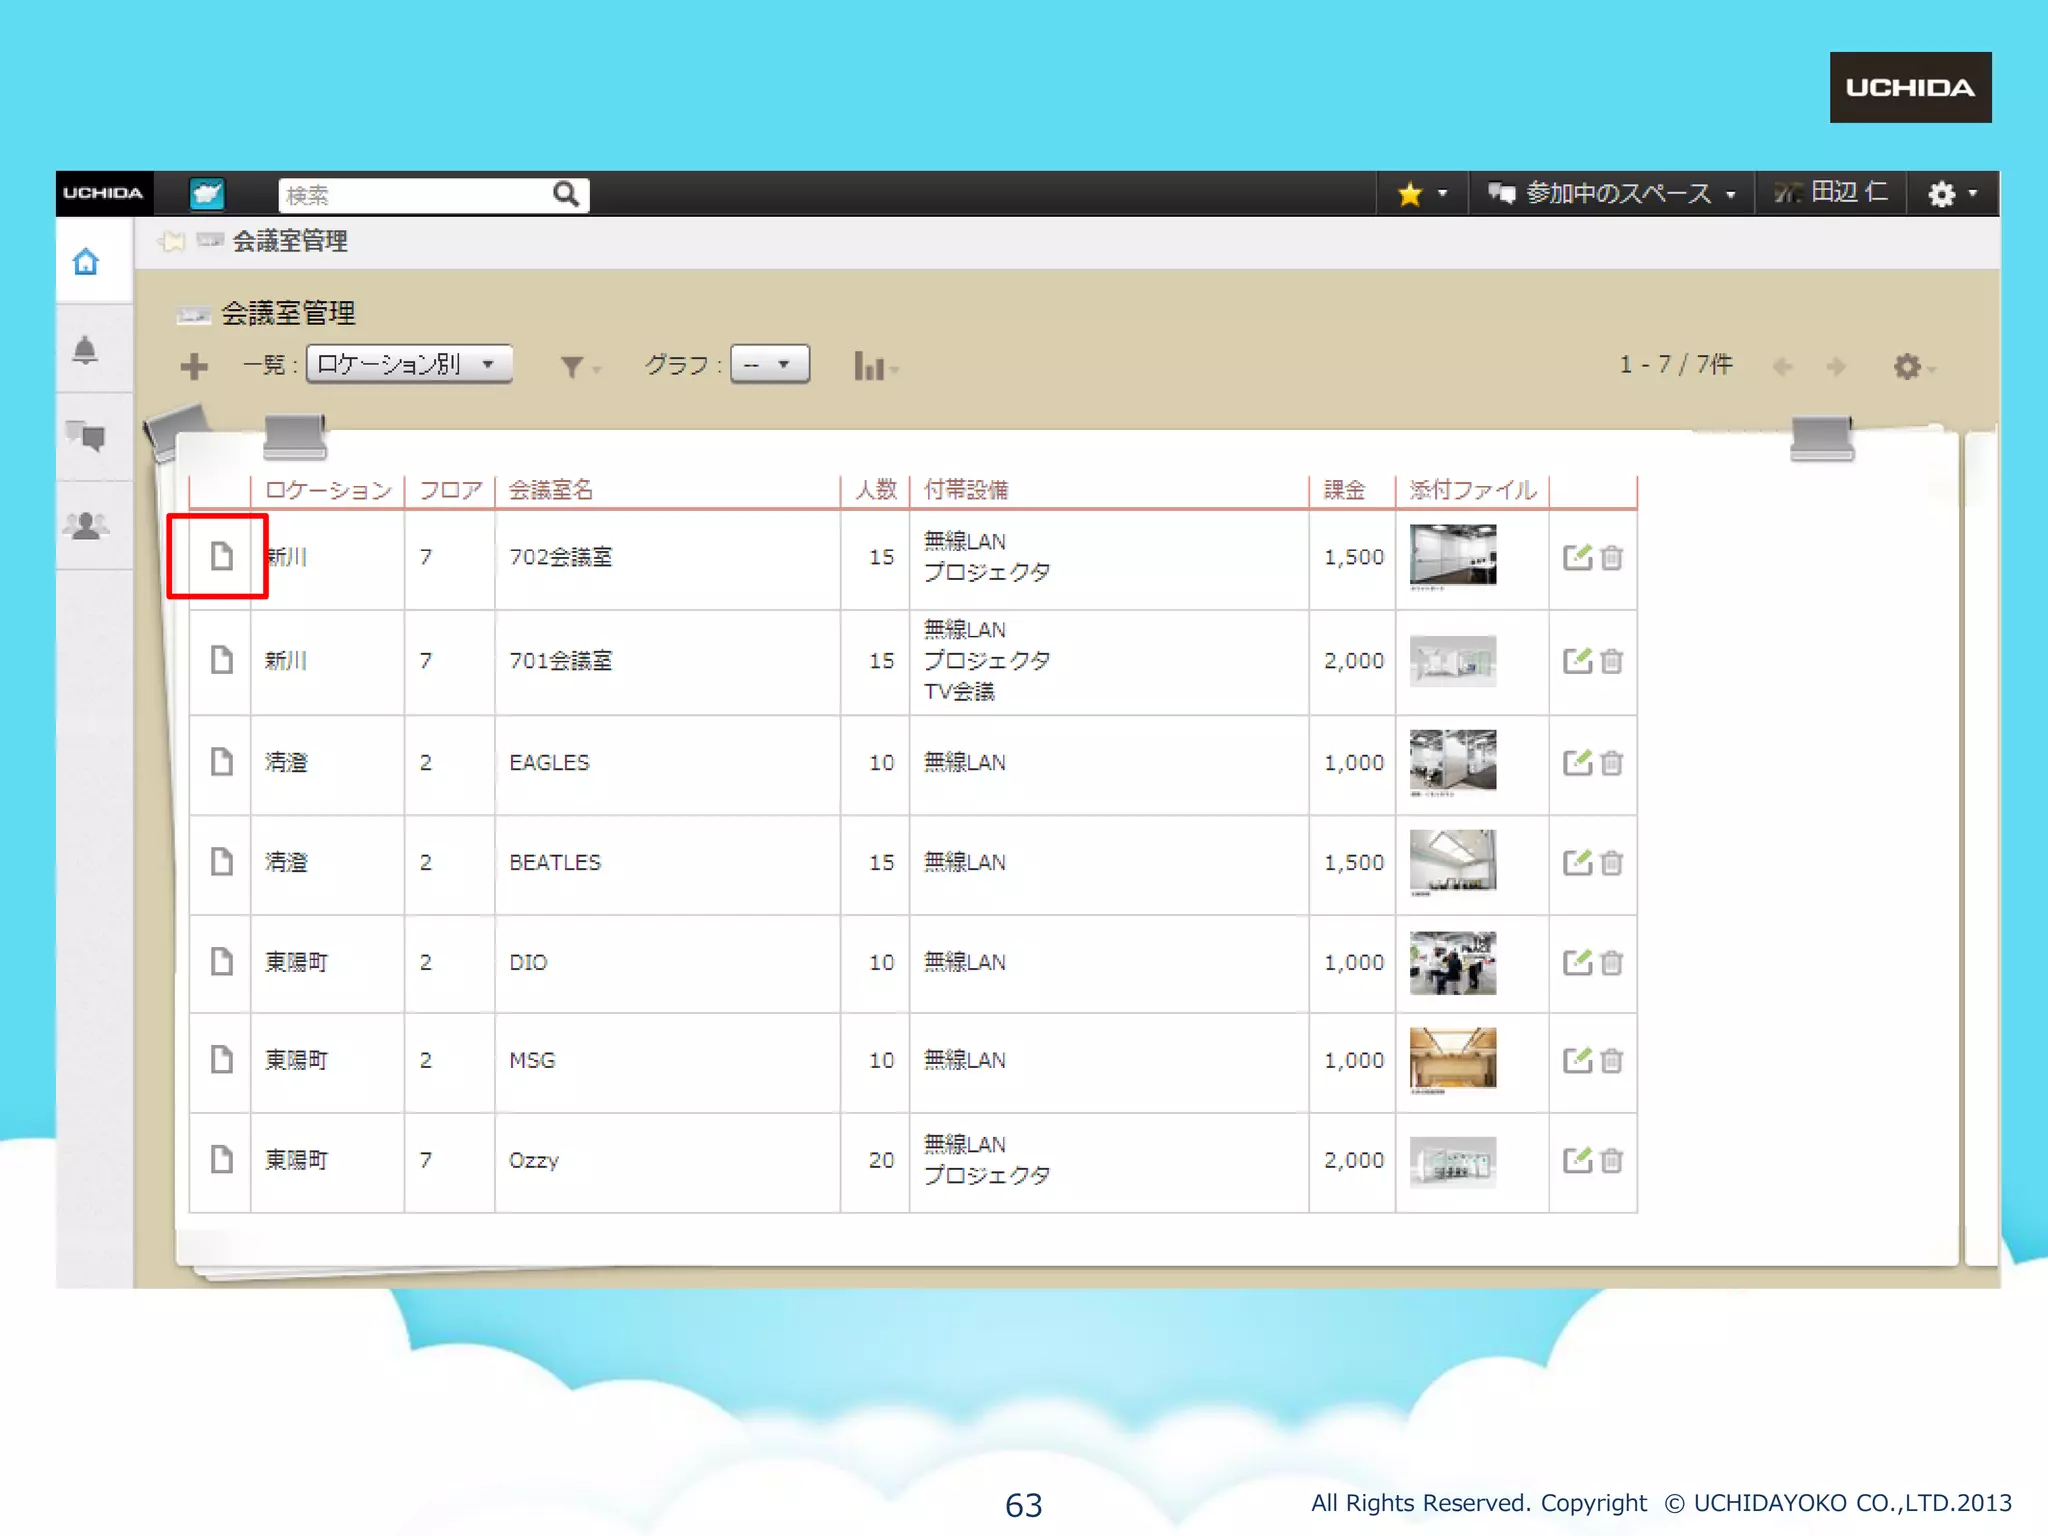Open the notifications bell in sidebar

coord(86,350)
